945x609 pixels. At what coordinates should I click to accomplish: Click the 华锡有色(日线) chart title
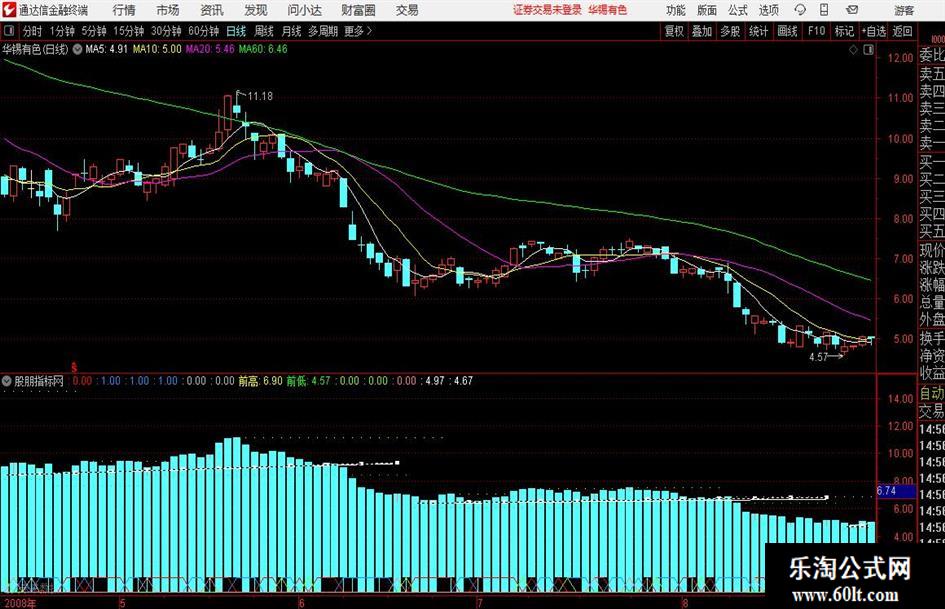(35, 49)
